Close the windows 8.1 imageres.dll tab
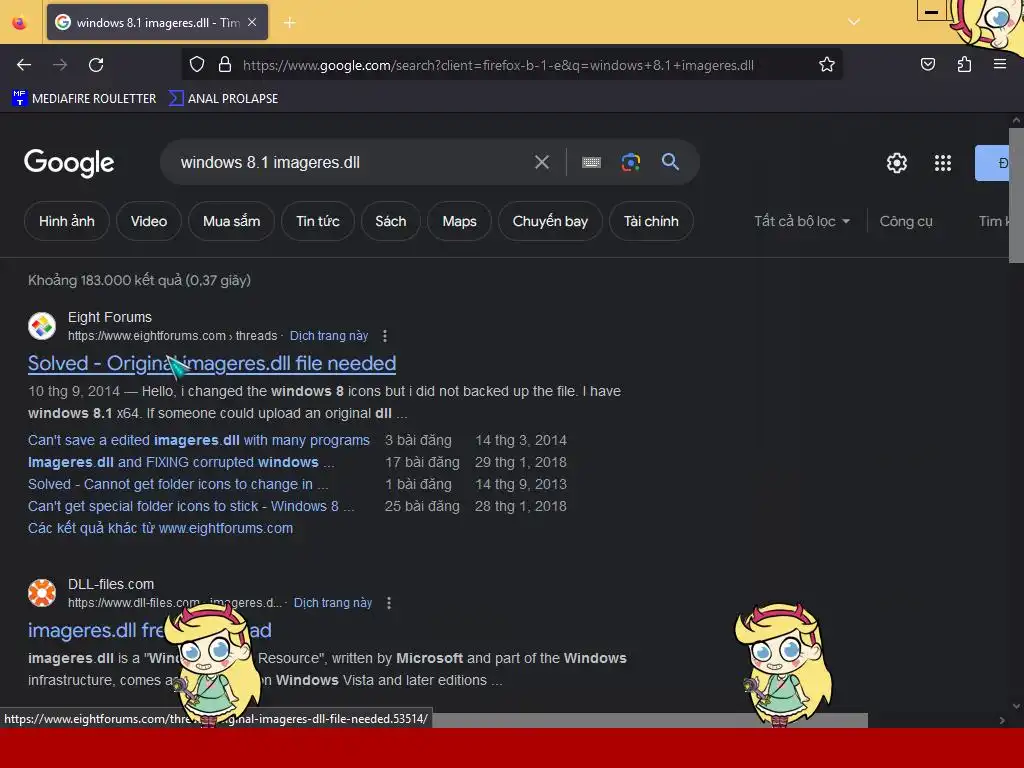This screenshot has height=768, width=1024. (x=252, y=22)
